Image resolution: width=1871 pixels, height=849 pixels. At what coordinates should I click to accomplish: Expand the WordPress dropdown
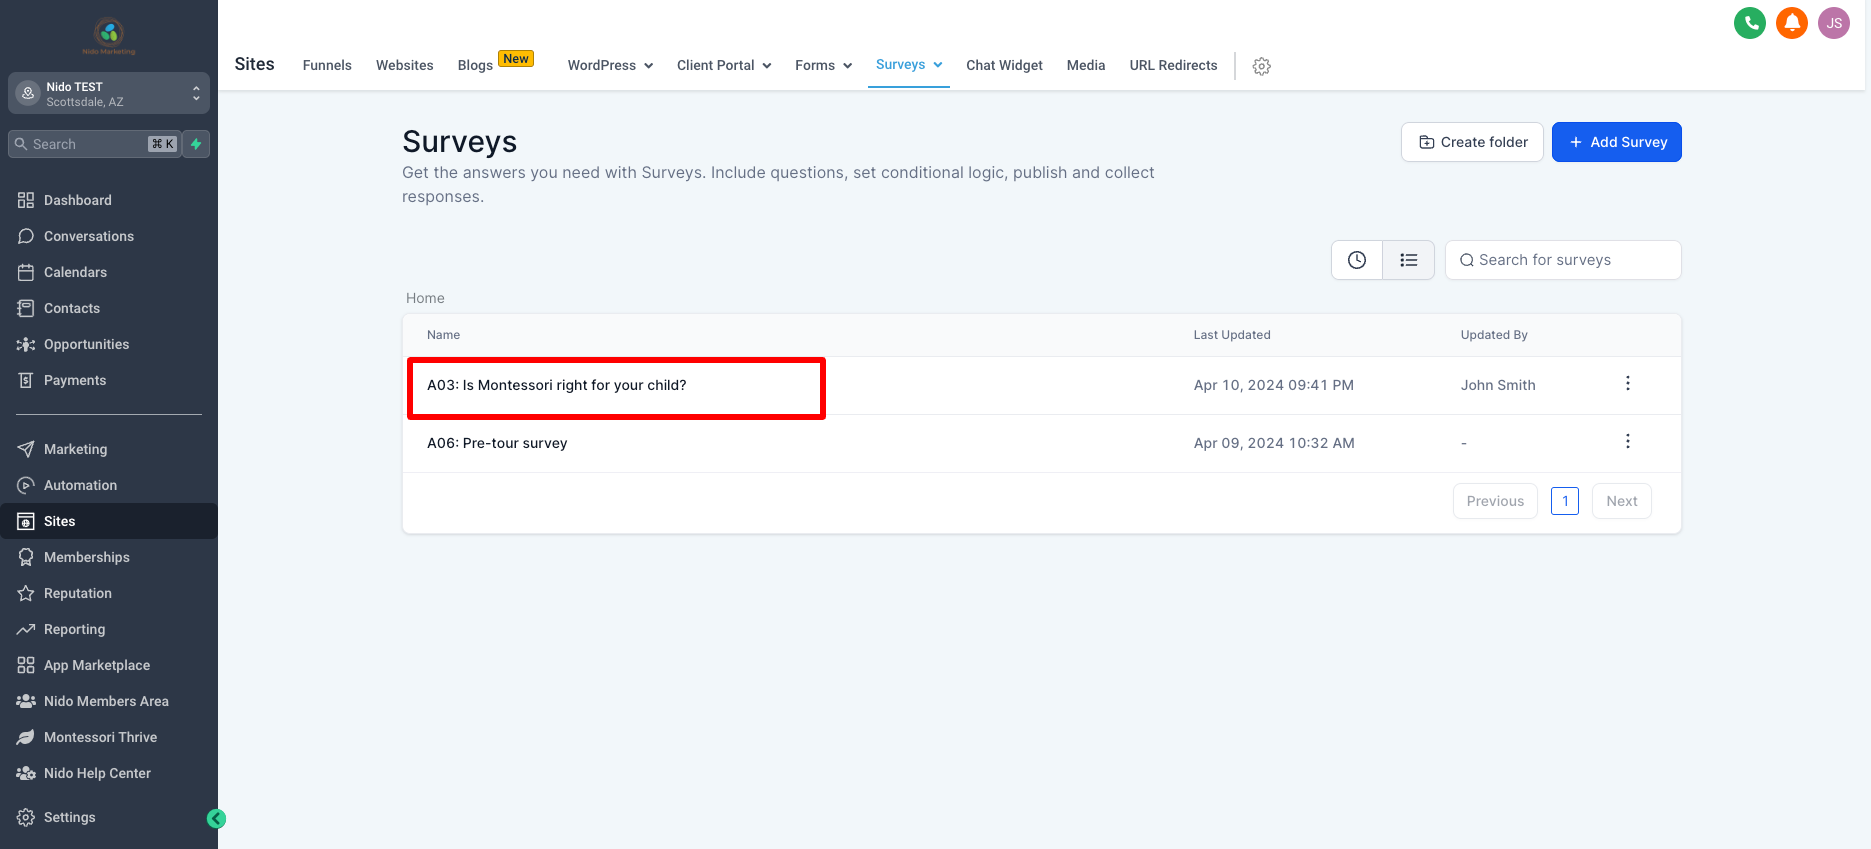coord(610,65)
